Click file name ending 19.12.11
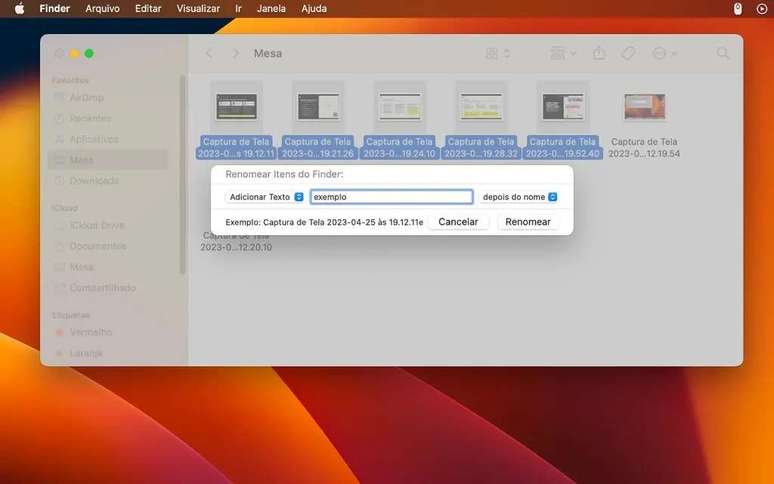This screenshot has height=484, width=774. (x=236, y=148)
